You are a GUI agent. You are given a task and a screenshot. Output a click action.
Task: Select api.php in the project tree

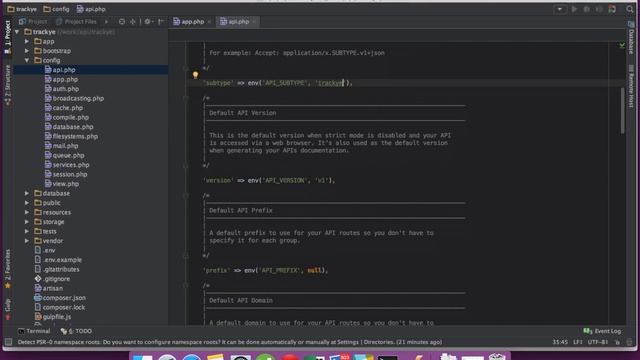(x=91, y=70)
